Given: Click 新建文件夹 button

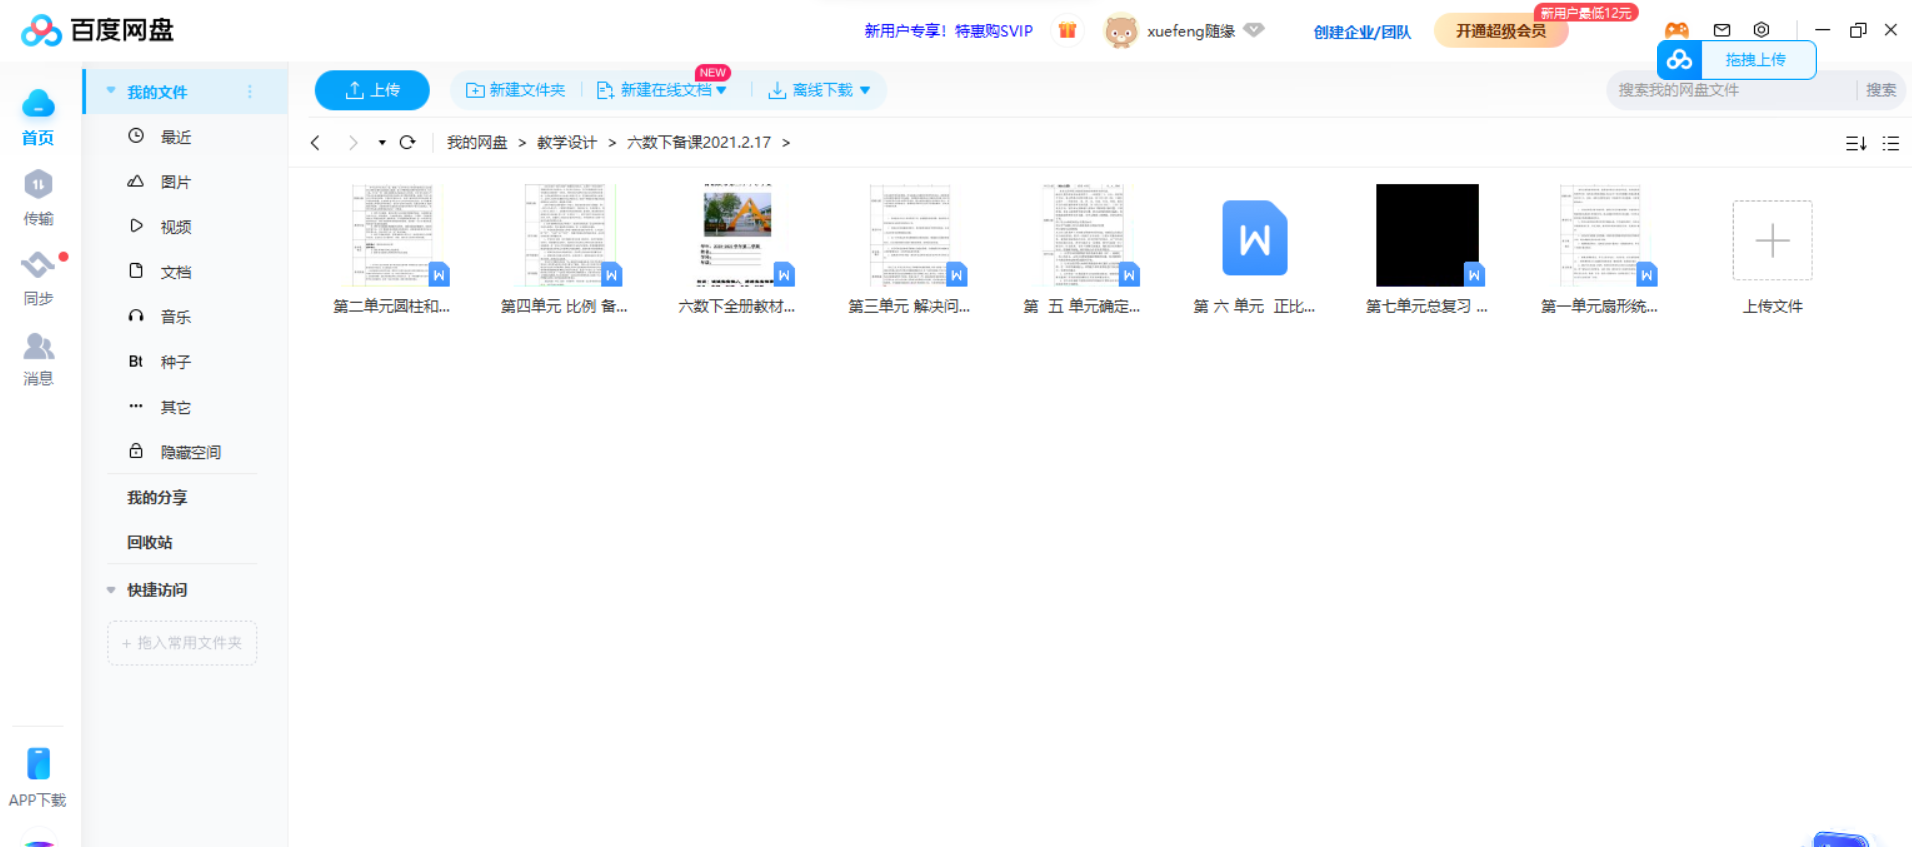Looking at the screenshot, I should pyautogui.click(x=516, y=90).
